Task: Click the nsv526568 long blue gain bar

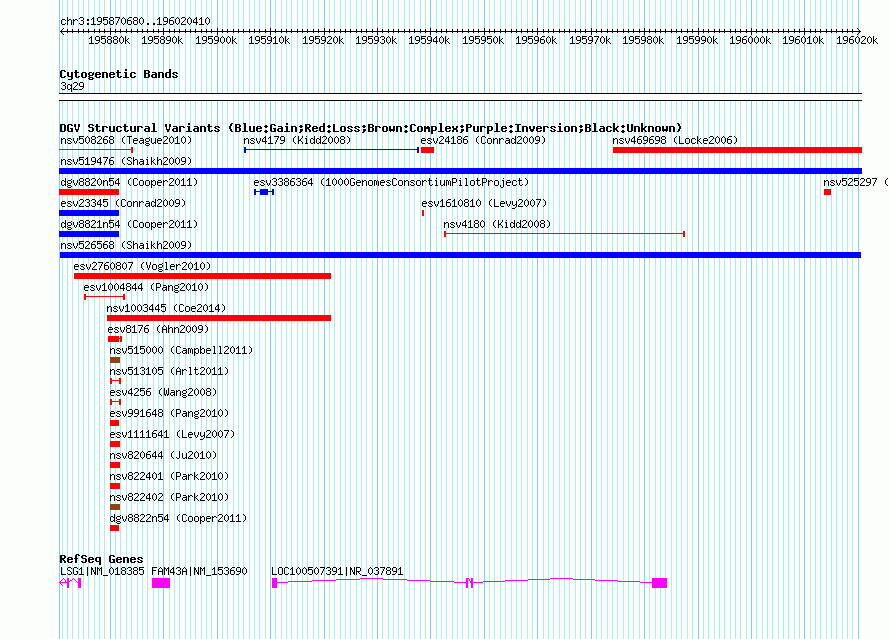Action: [x=460, y=255]
